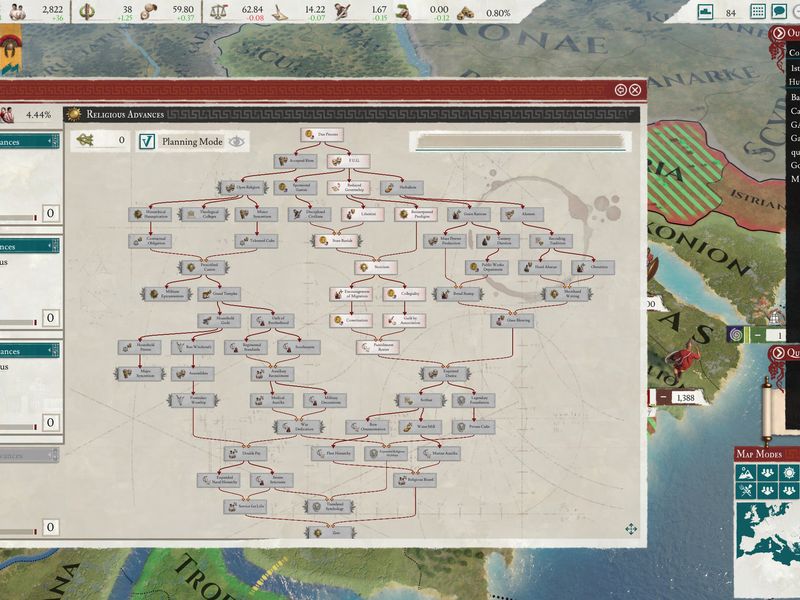Select the Founder Worship advance
The image size is (800, 600).
pyautogui.click(x=193, y=401)
